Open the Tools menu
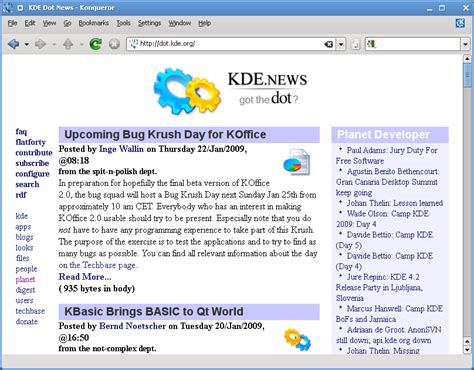 [x=123, y=23]
